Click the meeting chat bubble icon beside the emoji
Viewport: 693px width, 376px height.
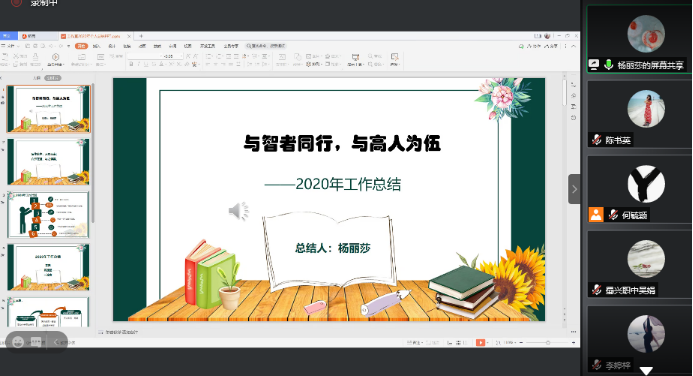pyautogui.click(x=36, y=342)
